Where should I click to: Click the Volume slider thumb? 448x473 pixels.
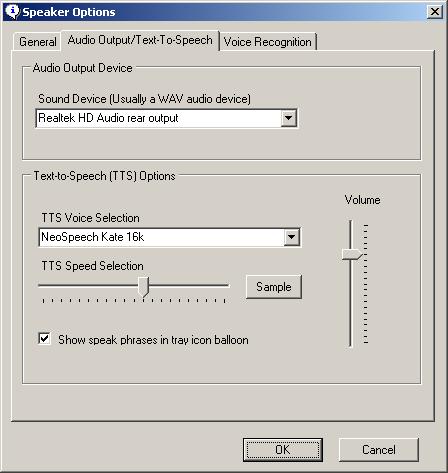tap(352, 255)
